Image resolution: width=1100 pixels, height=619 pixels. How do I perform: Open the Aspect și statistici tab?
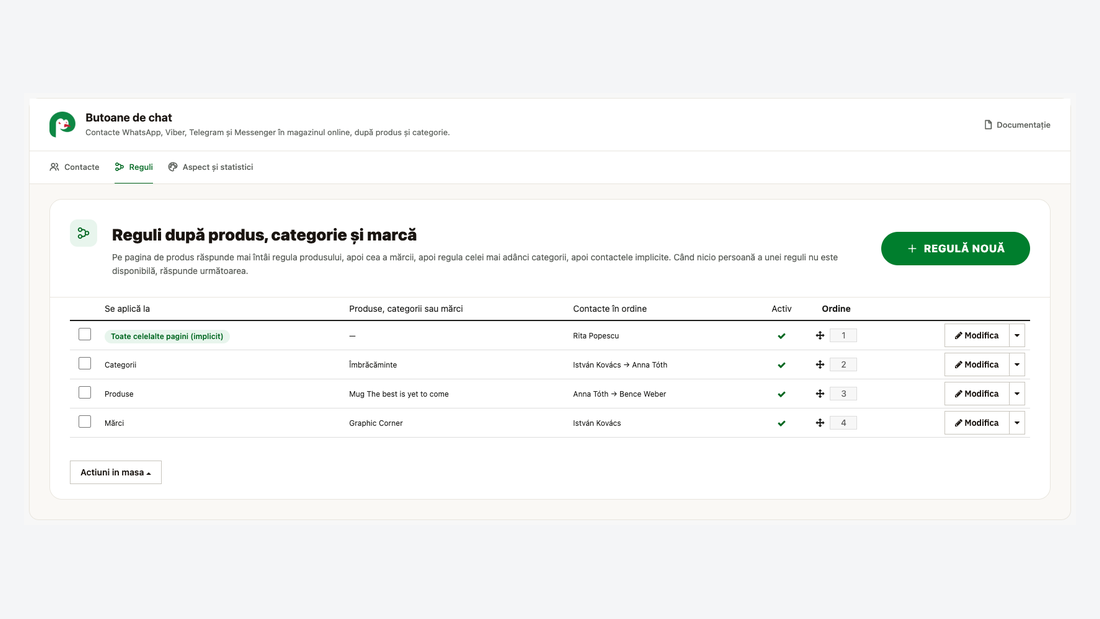point(210,167)
